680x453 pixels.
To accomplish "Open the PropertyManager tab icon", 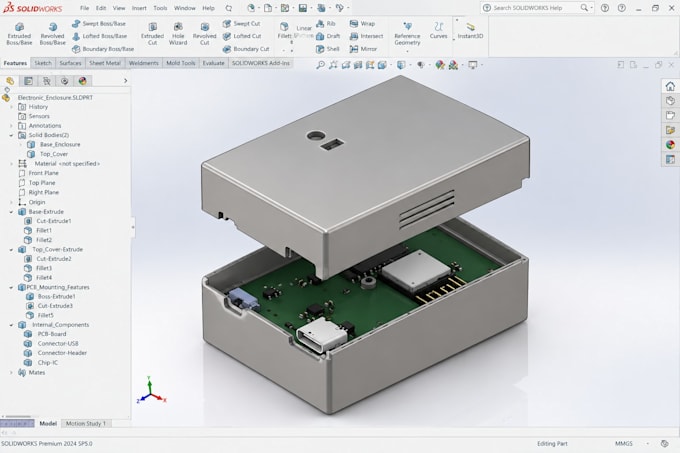I will 28,81.
